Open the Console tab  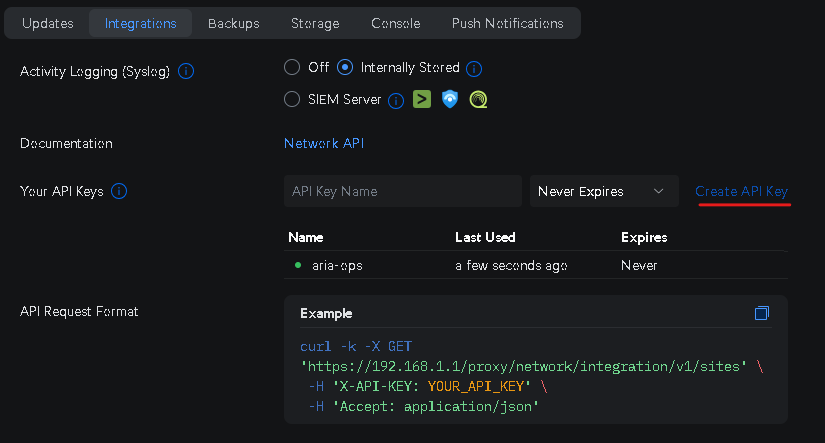click(x=395, y=23)
